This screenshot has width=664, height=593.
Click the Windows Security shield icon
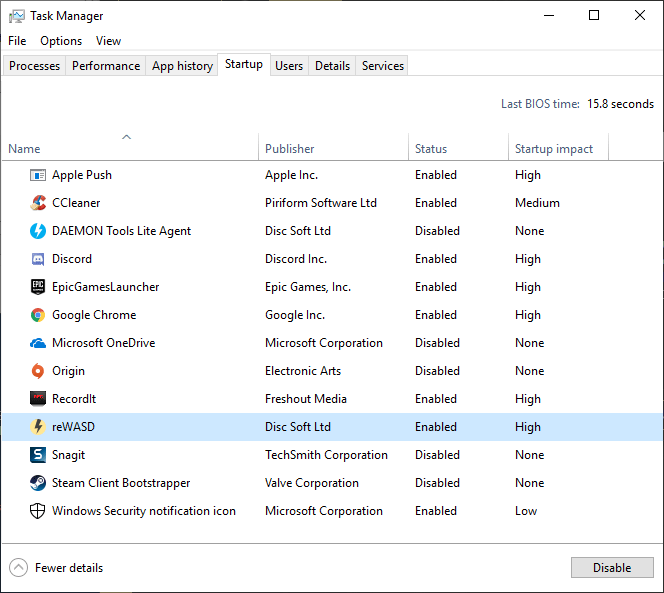click(x=38, y=511)
